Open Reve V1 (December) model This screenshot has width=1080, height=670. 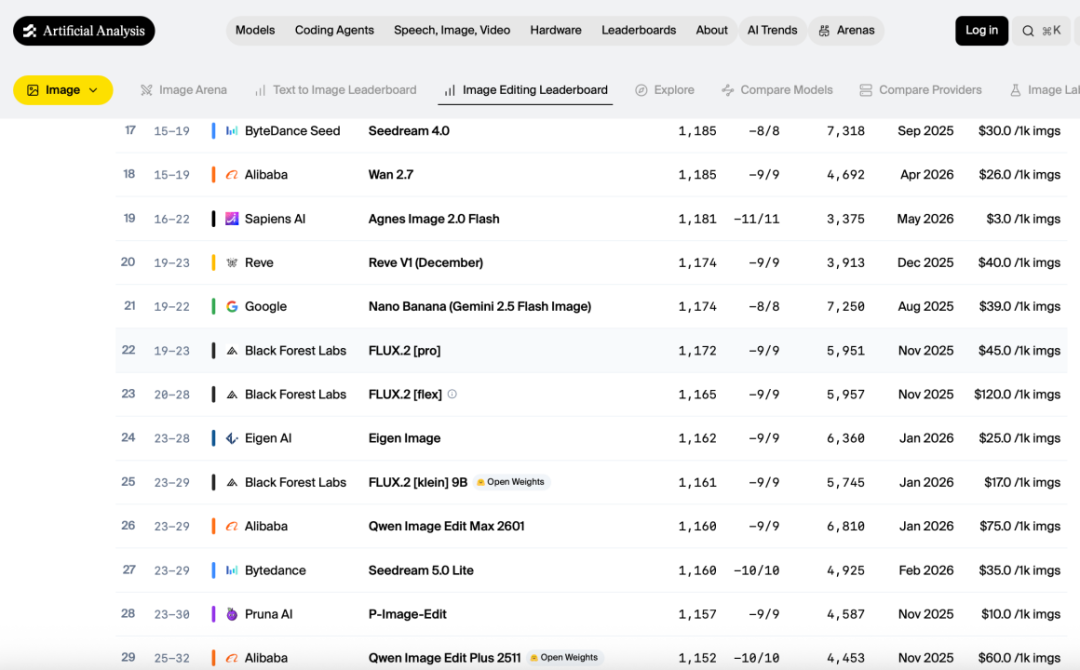[x=425, y=263]
